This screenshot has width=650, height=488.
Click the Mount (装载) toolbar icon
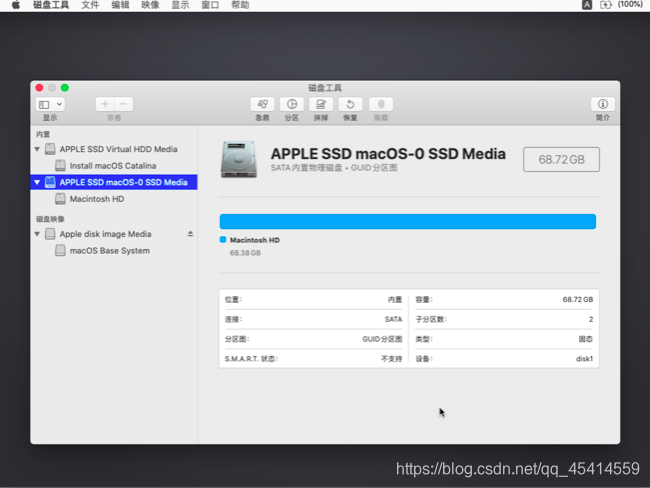click(381, 104)
